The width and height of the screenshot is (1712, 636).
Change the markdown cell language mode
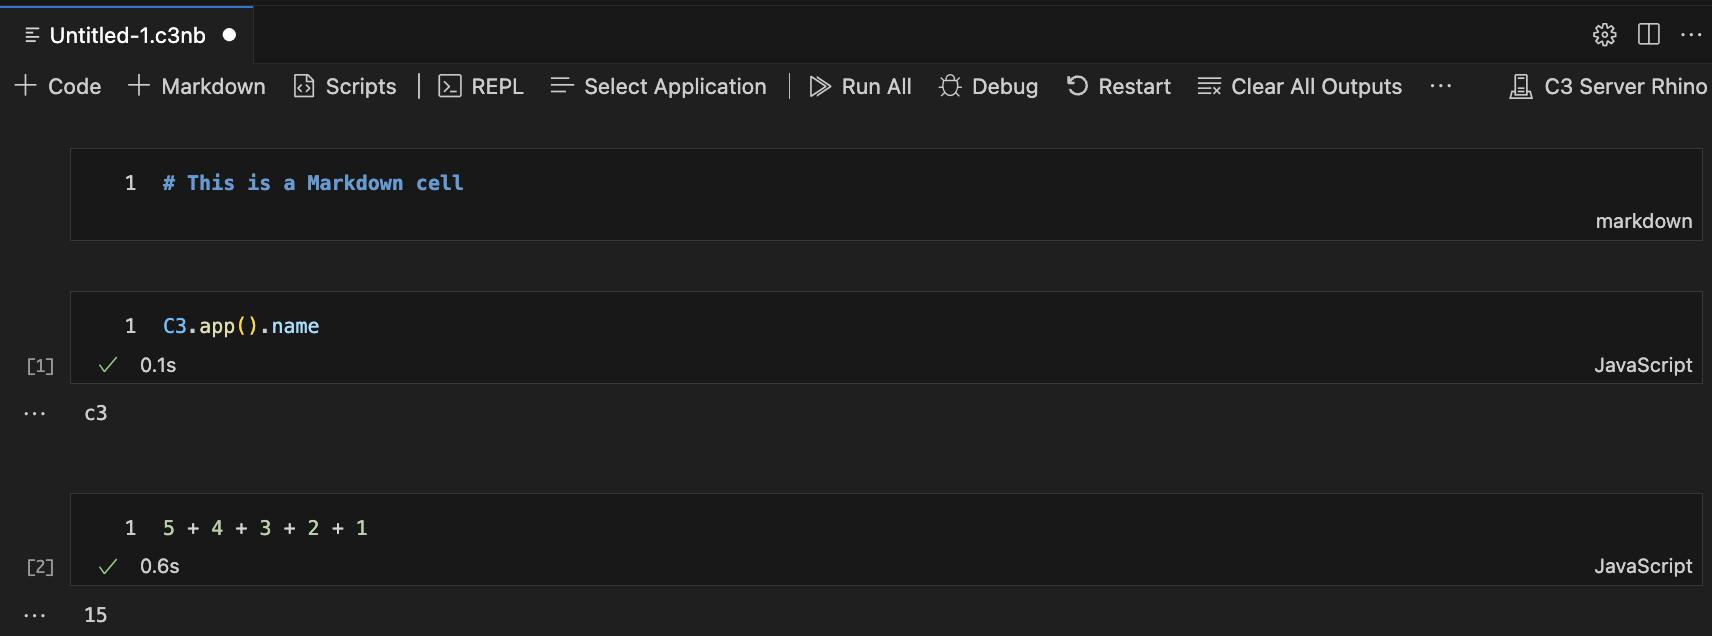click(1643, 221)
